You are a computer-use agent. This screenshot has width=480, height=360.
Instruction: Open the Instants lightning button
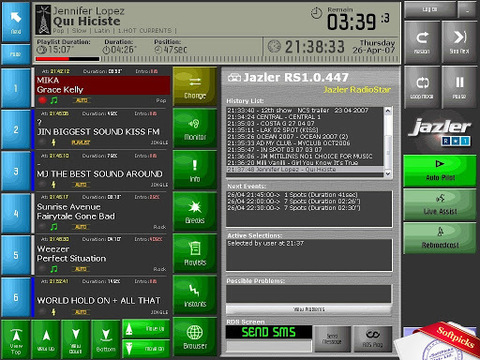pyautogui.click(x=195, y=295)
